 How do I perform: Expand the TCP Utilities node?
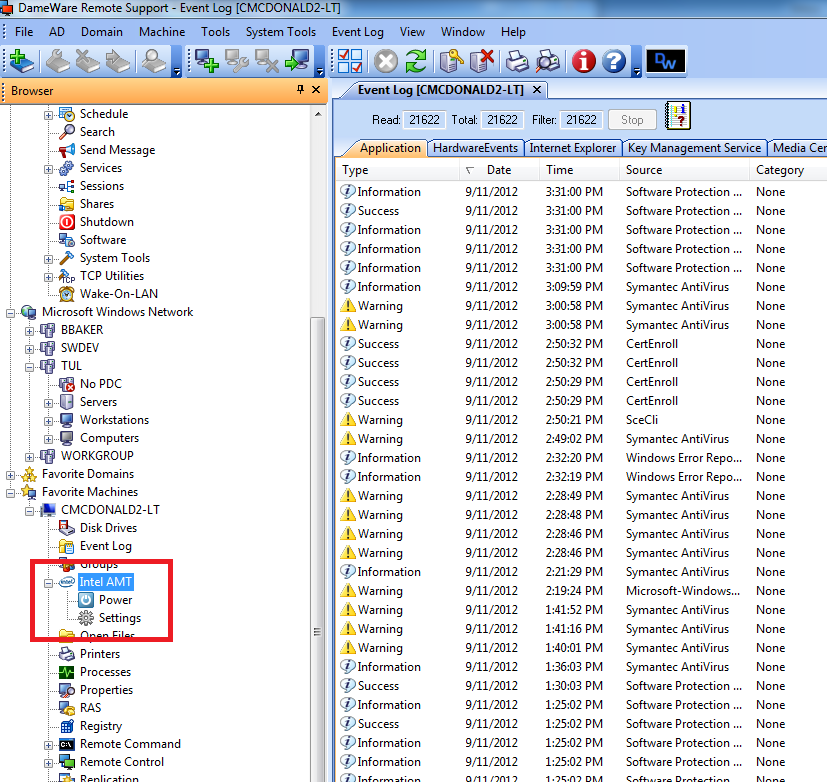(x=48, y=277)
